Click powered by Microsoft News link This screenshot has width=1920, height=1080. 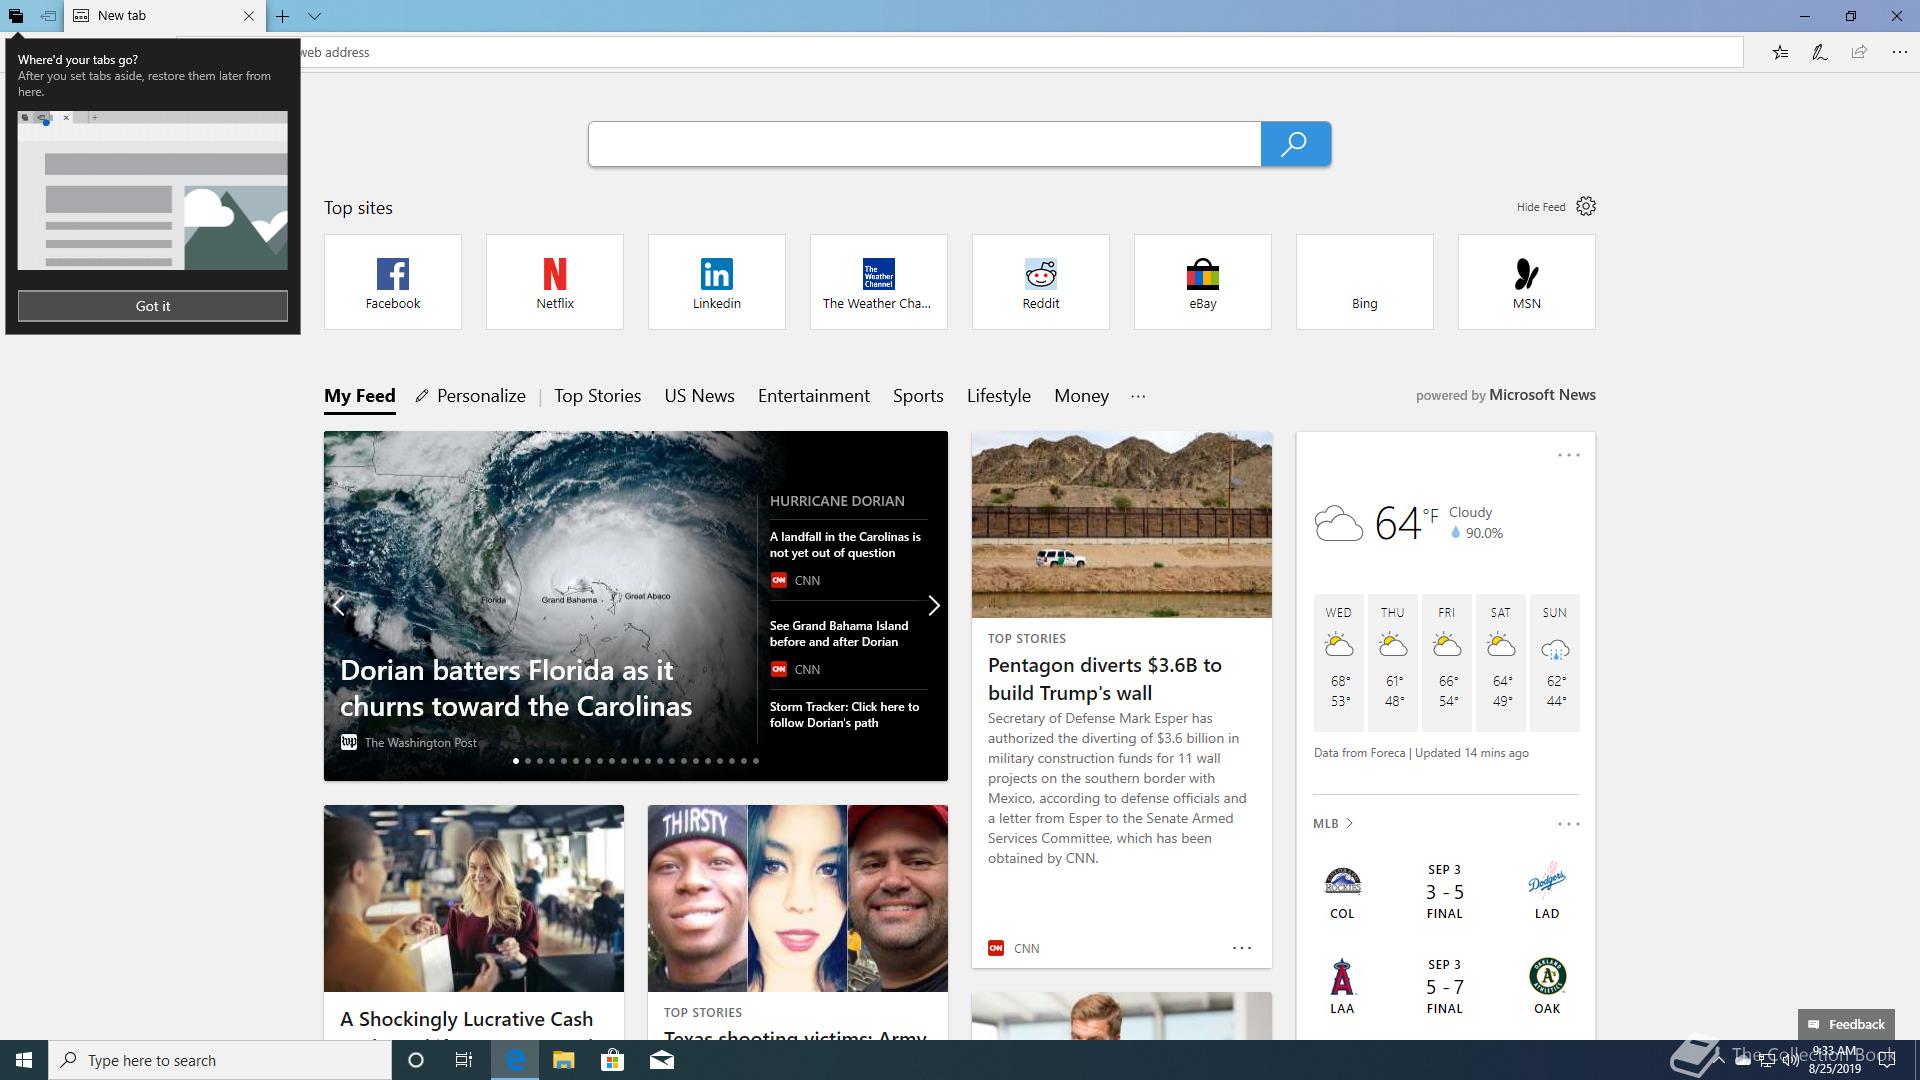1506,395
